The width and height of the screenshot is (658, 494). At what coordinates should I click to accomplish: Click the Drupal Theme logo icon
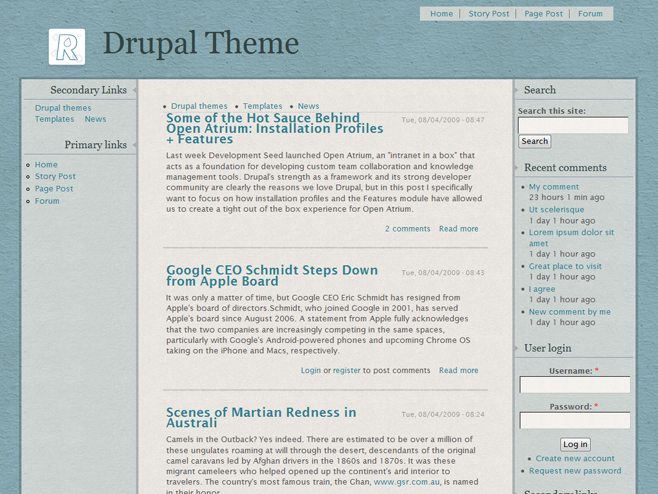coord(67,47)
